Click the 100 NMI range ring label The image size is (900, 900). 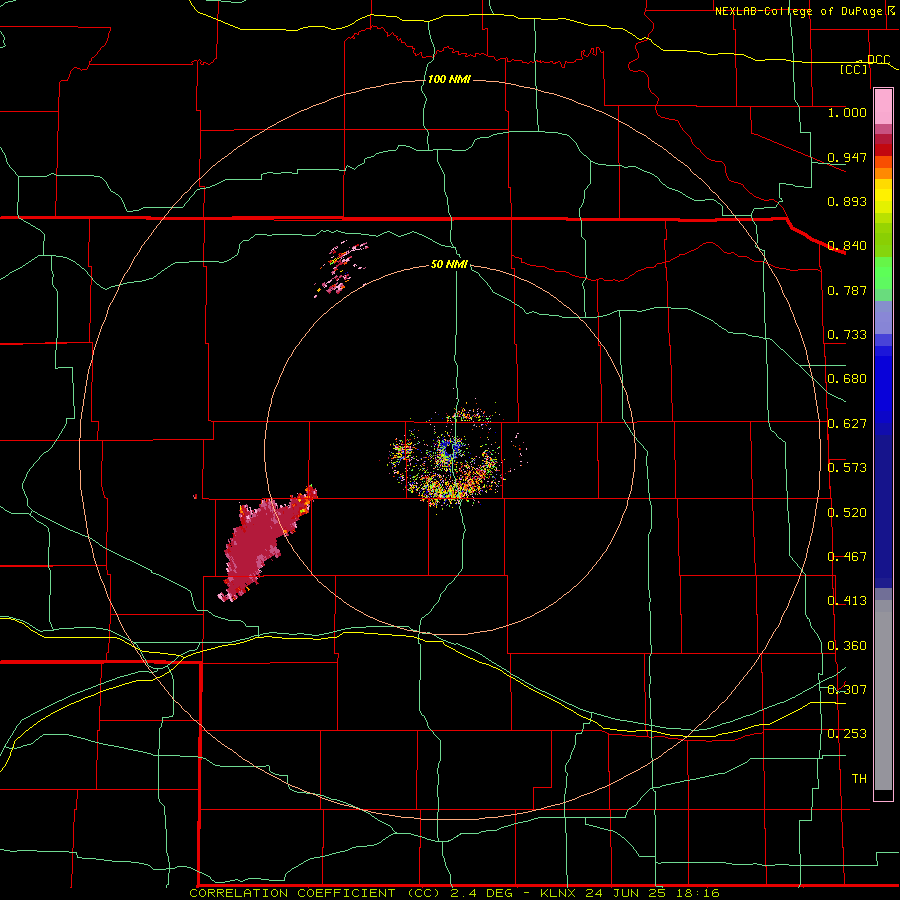[449, 79]
